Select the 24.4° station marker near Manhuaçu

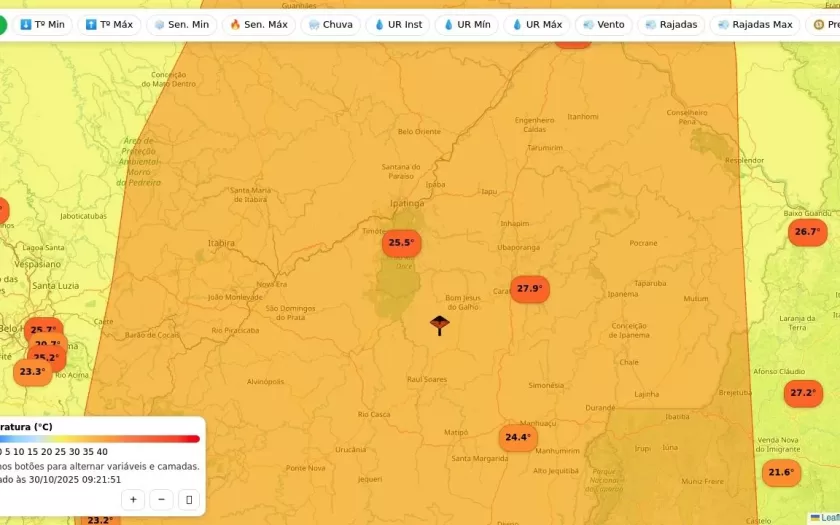click(x=517, y=437)
